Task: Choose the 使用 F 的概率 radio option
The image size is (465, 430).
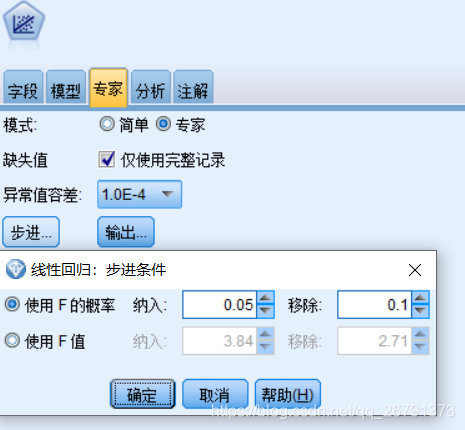Action: (12, 304)
